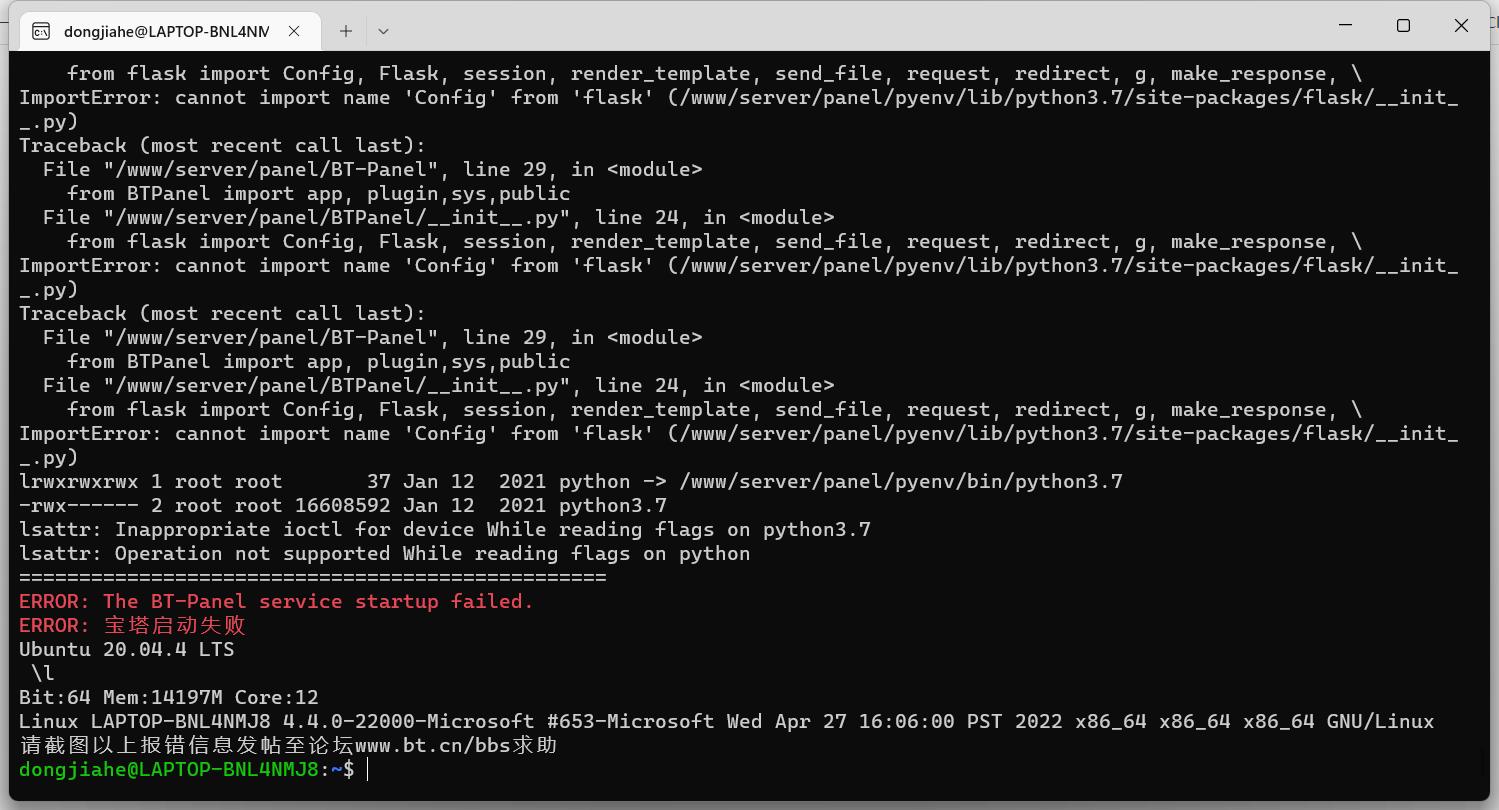The image size is (1499, 810).
Task: Click the green dongjiahe@LAPTOP-BNL4NMJ8 prompt text
Action: [169, 769]
